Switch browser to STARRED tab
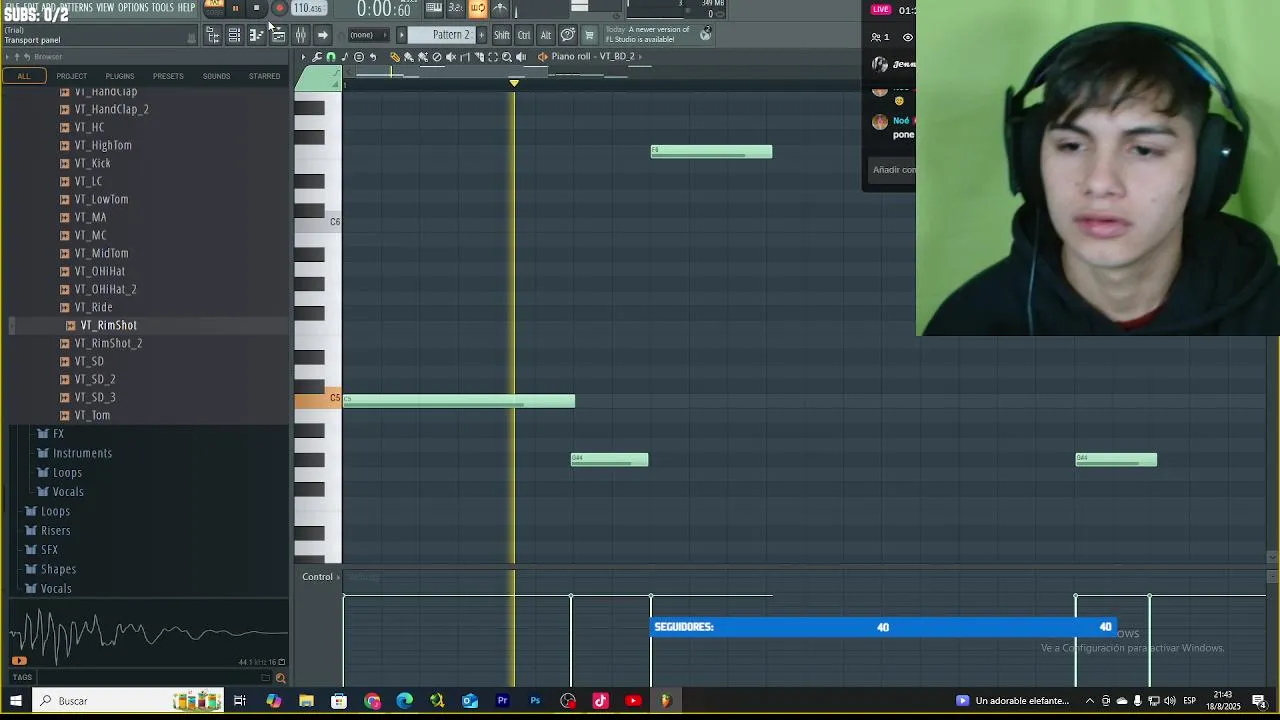The image size is (1280, 720). (264, 76)
